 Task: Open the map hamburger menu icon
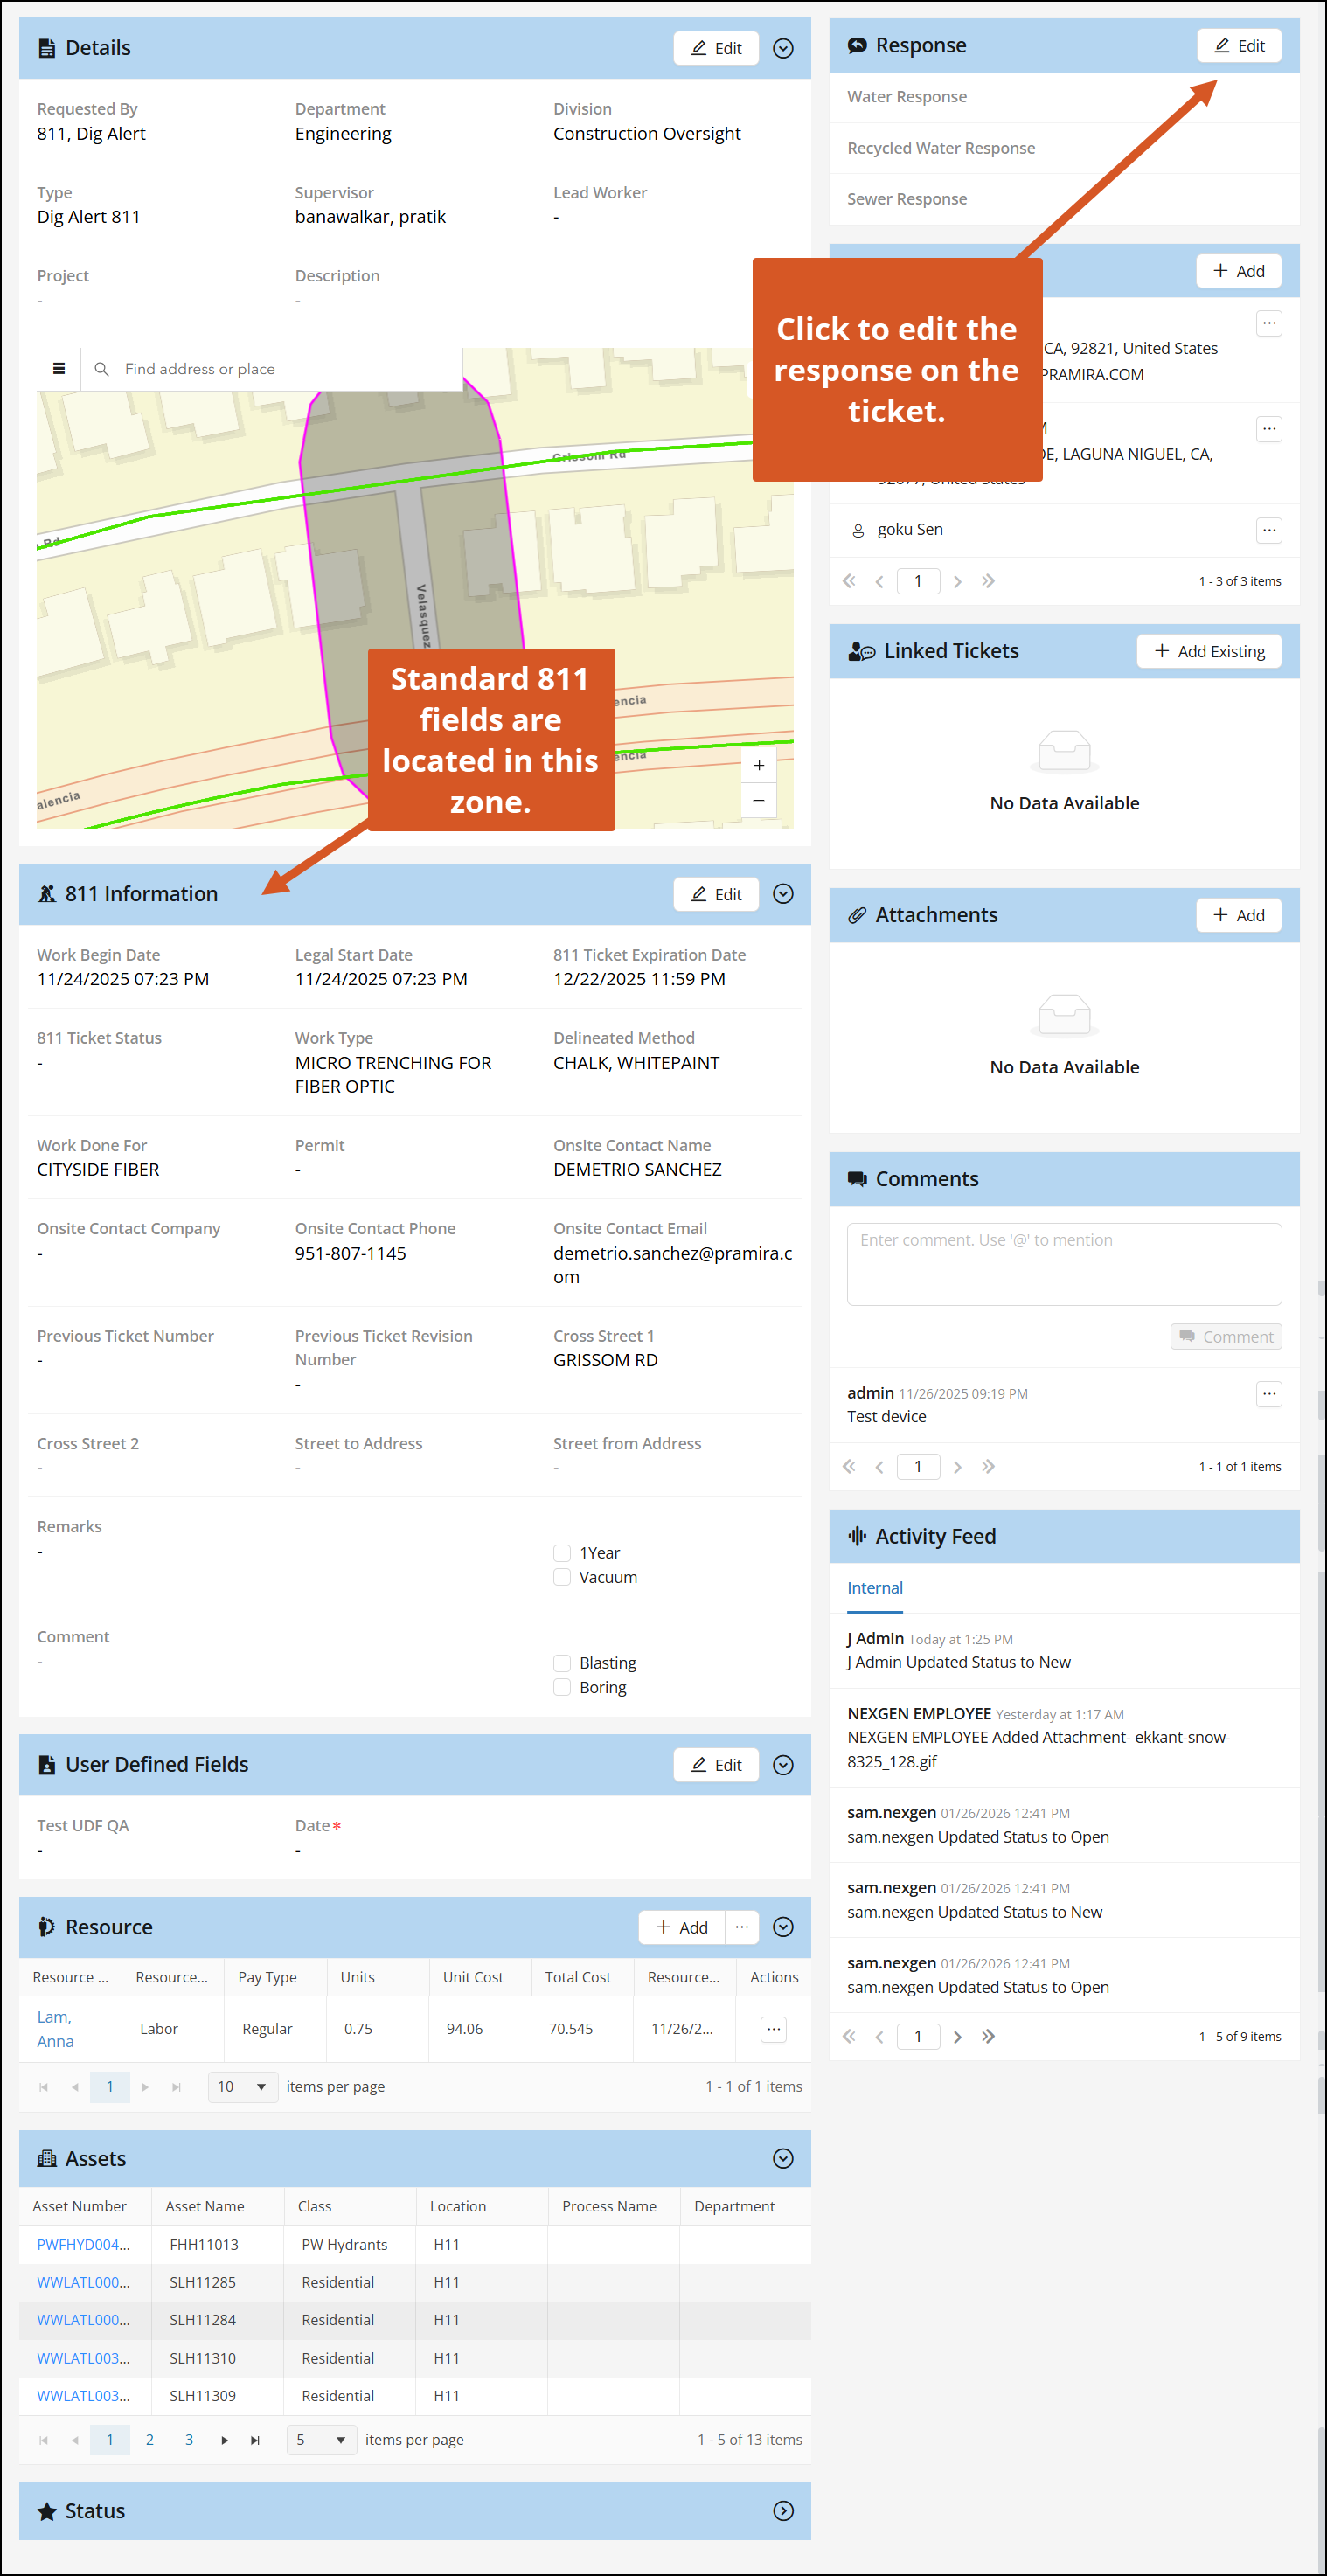(x=59, y=369)
